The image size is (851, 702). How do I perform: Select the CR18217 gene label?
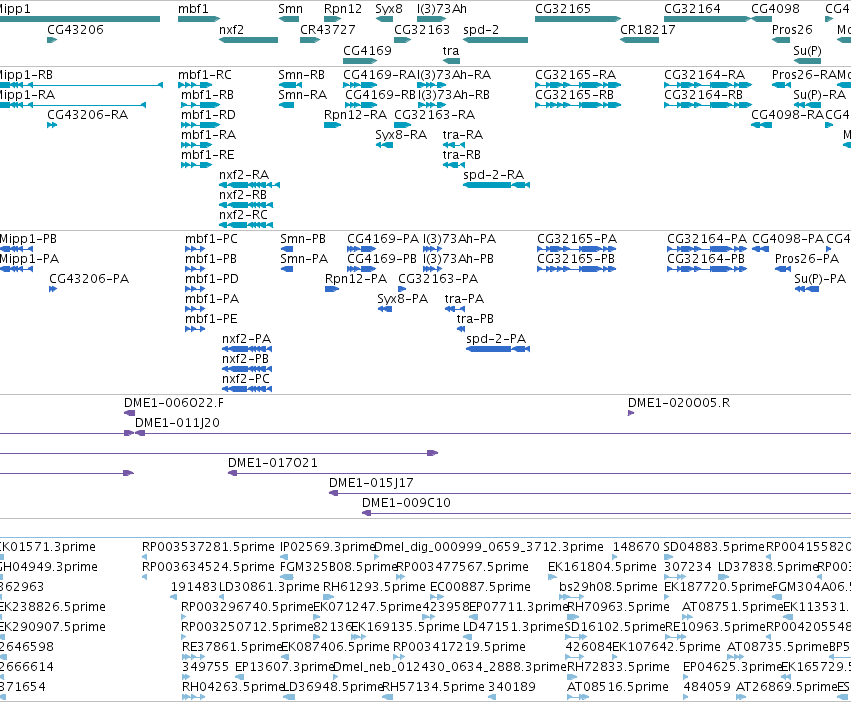click(x=648, y=29)
